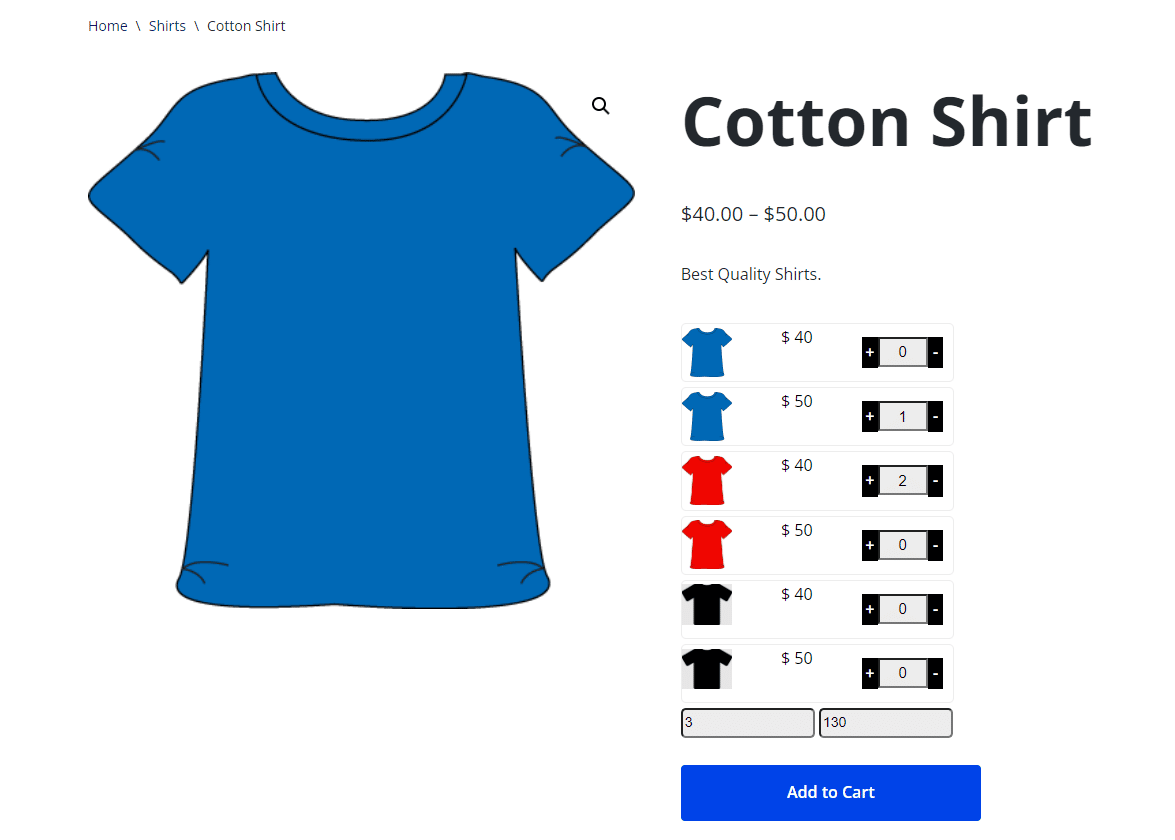The image size is (1175, 840).
Task: Click the Add to Cart button
Action: pyautogui.click(x=830, y=793)
